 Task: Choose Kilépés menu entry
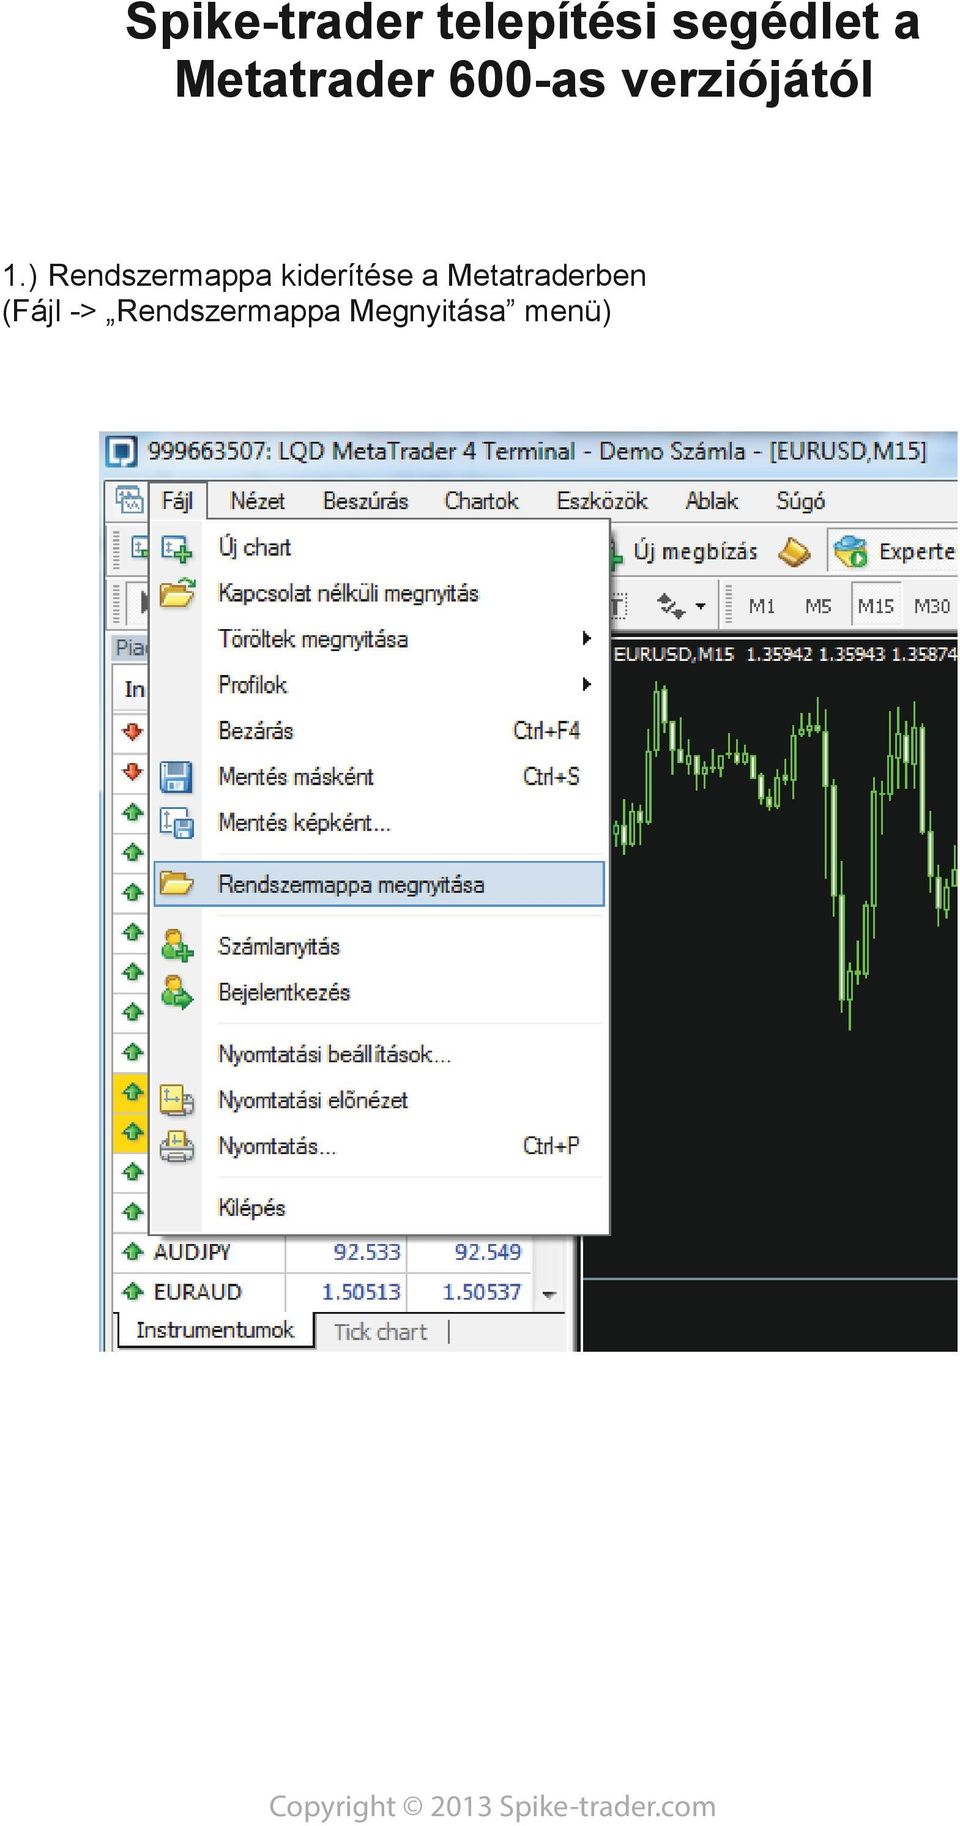tap(380, 1208)
